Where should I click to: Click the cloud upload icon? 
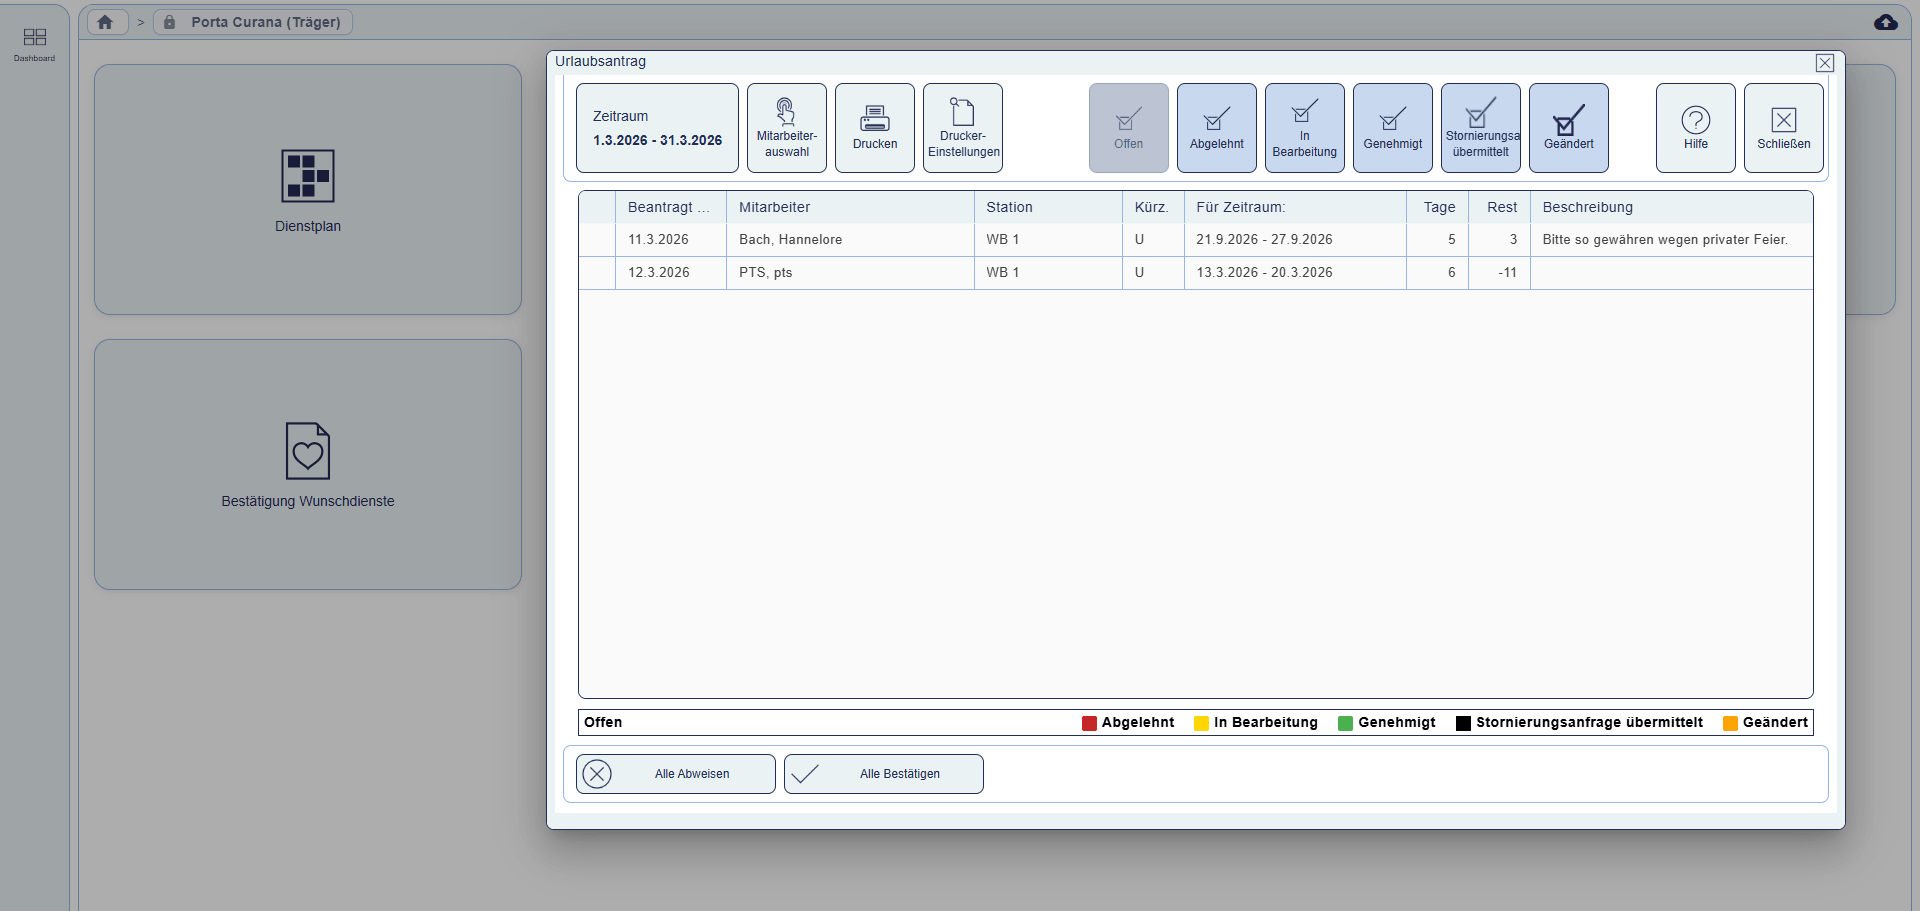pos(1885,22)
